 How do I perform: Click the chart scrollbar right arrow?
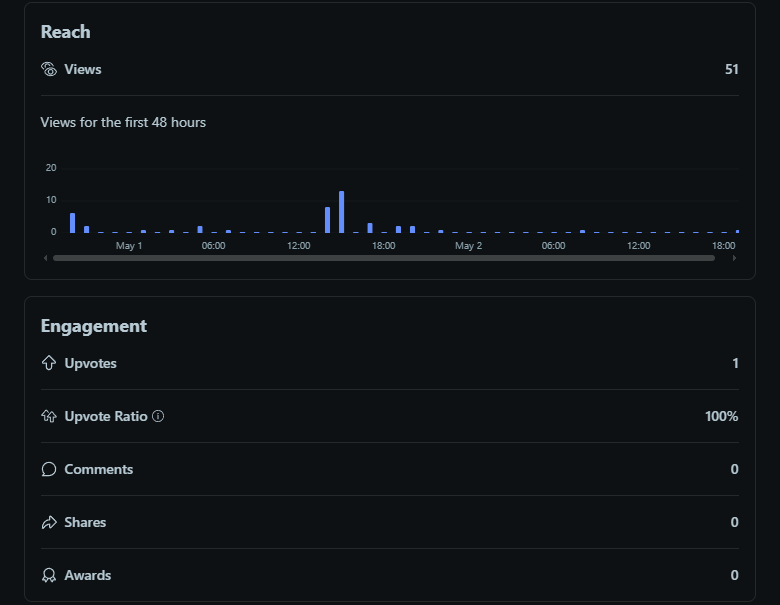[734, 258]
